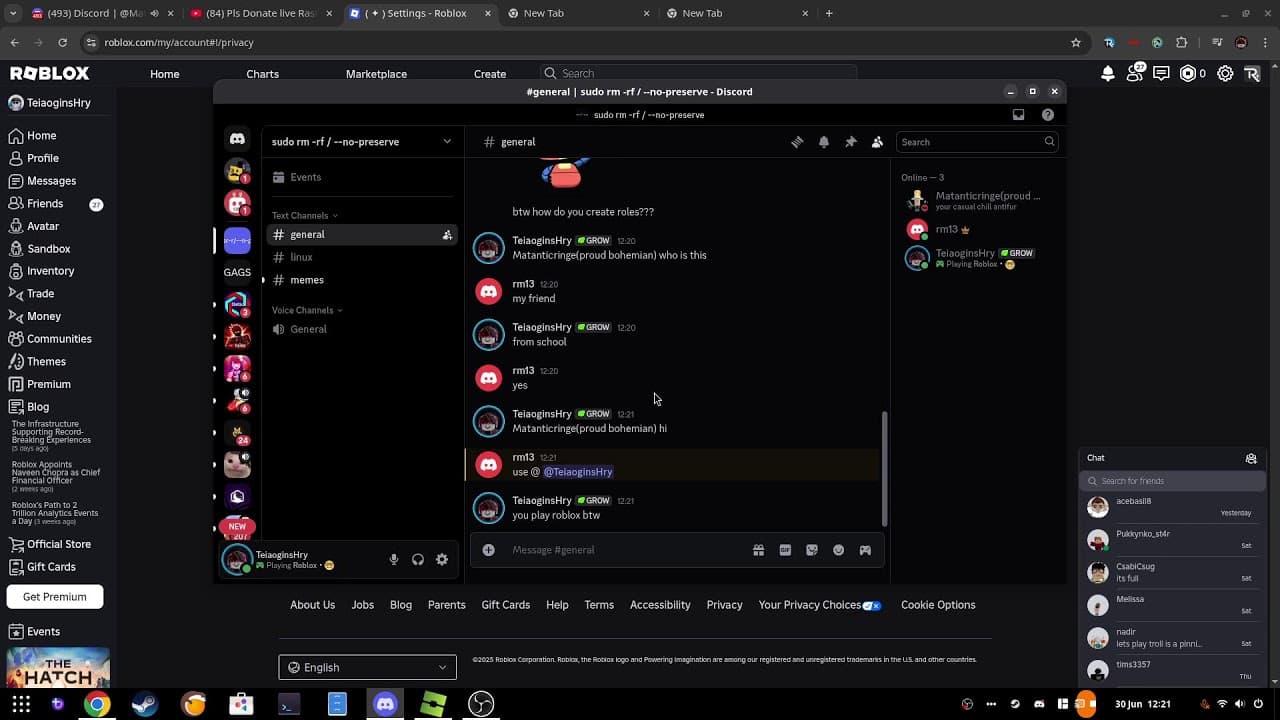Open the English language dropdown

[x=367, y=667]
